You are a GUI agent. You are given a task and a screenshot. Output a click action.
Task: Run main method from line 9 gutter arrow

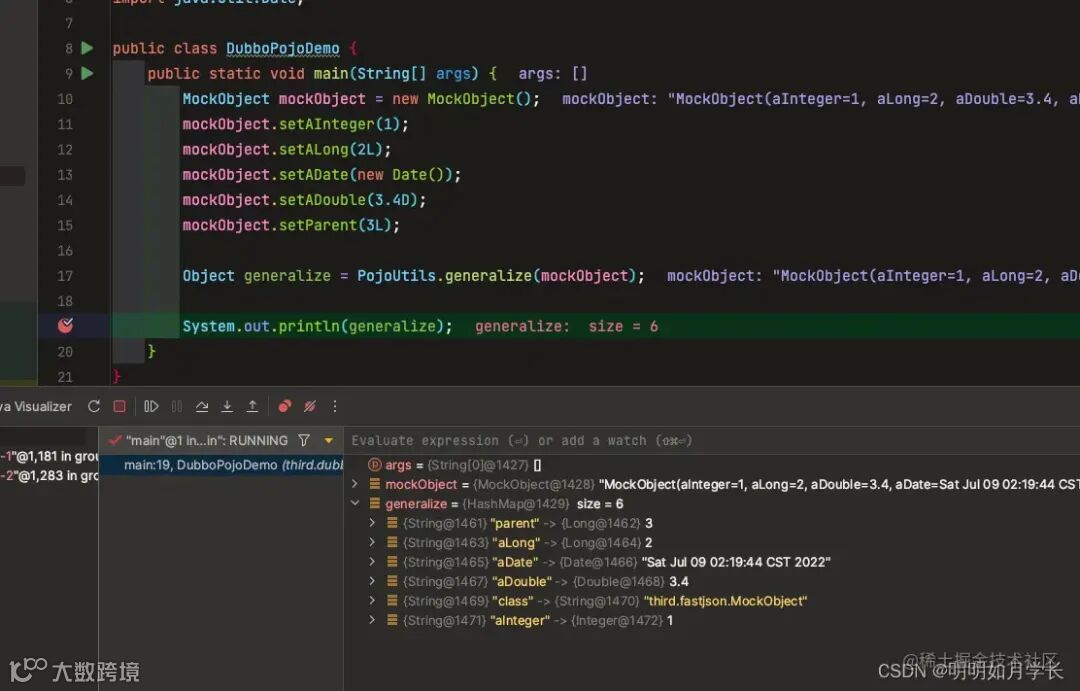[87, 73]
